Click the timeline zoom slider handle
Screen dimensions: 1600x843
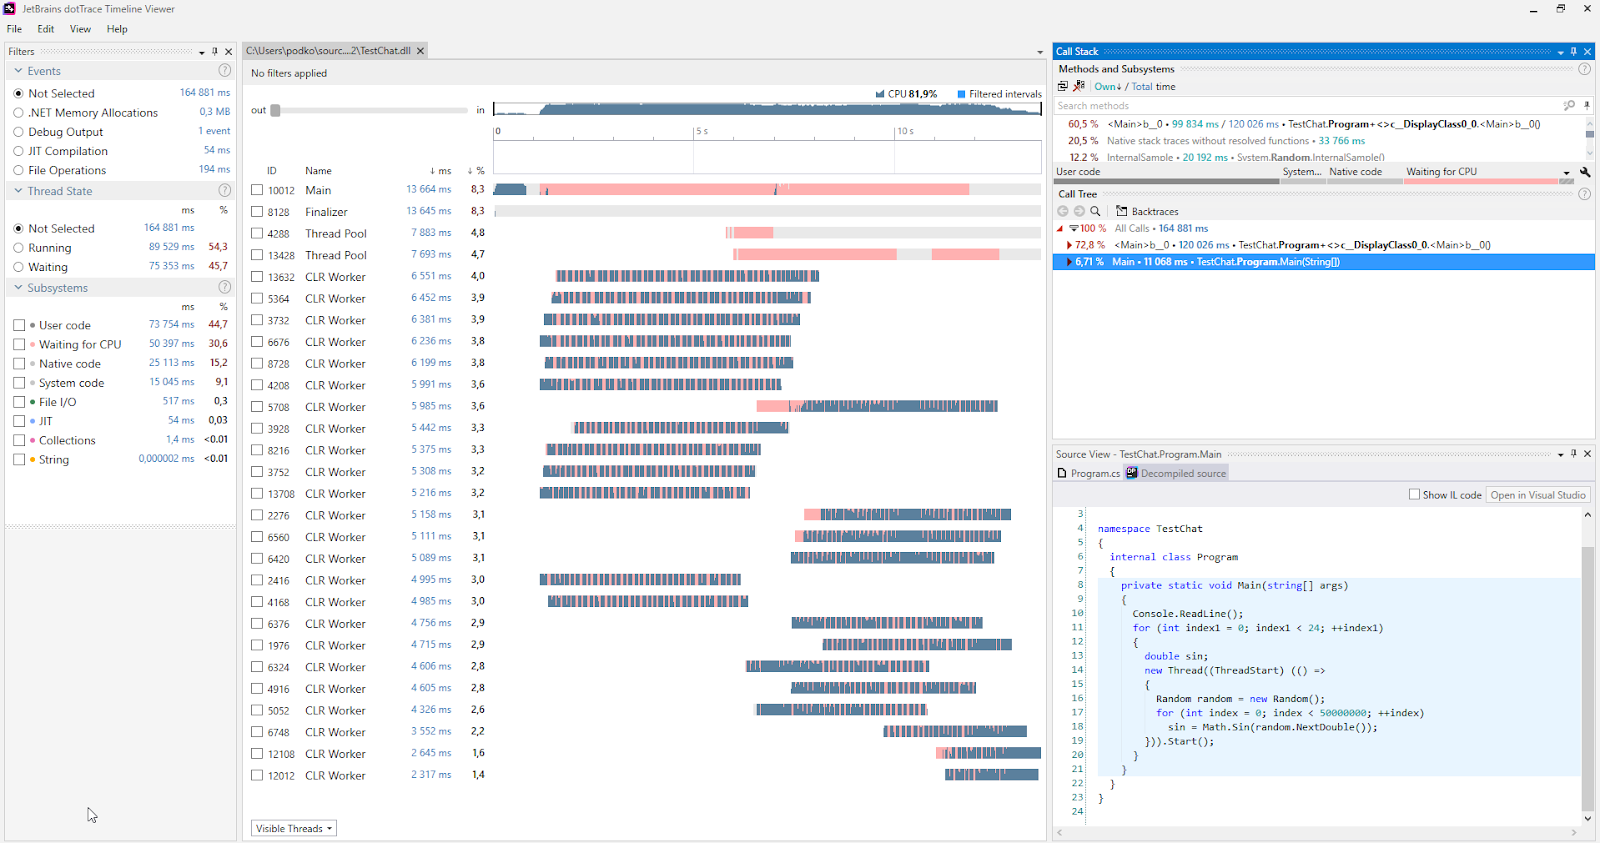point(275,110)
